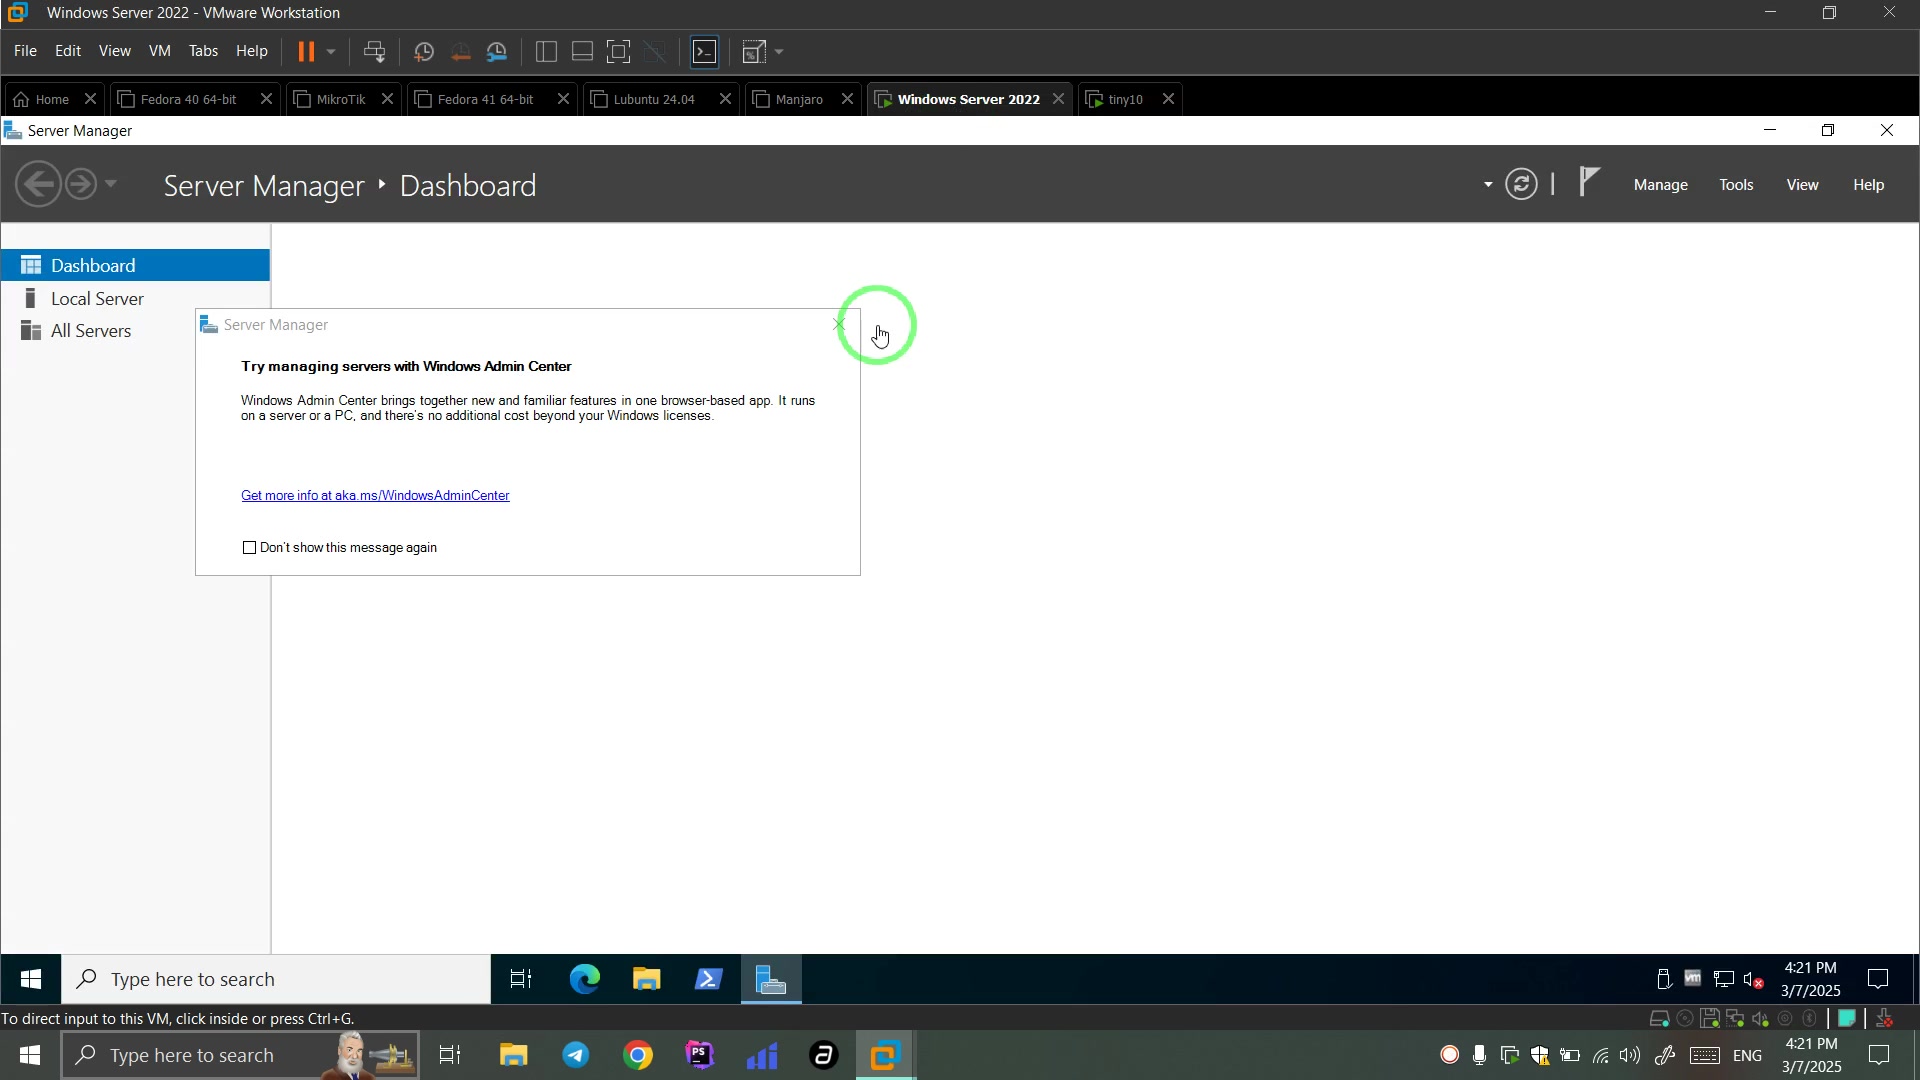Send Ctrl+Alt+Del to the VM
This screenshot has height=1080, width=1920.
[x=375, y=52]
